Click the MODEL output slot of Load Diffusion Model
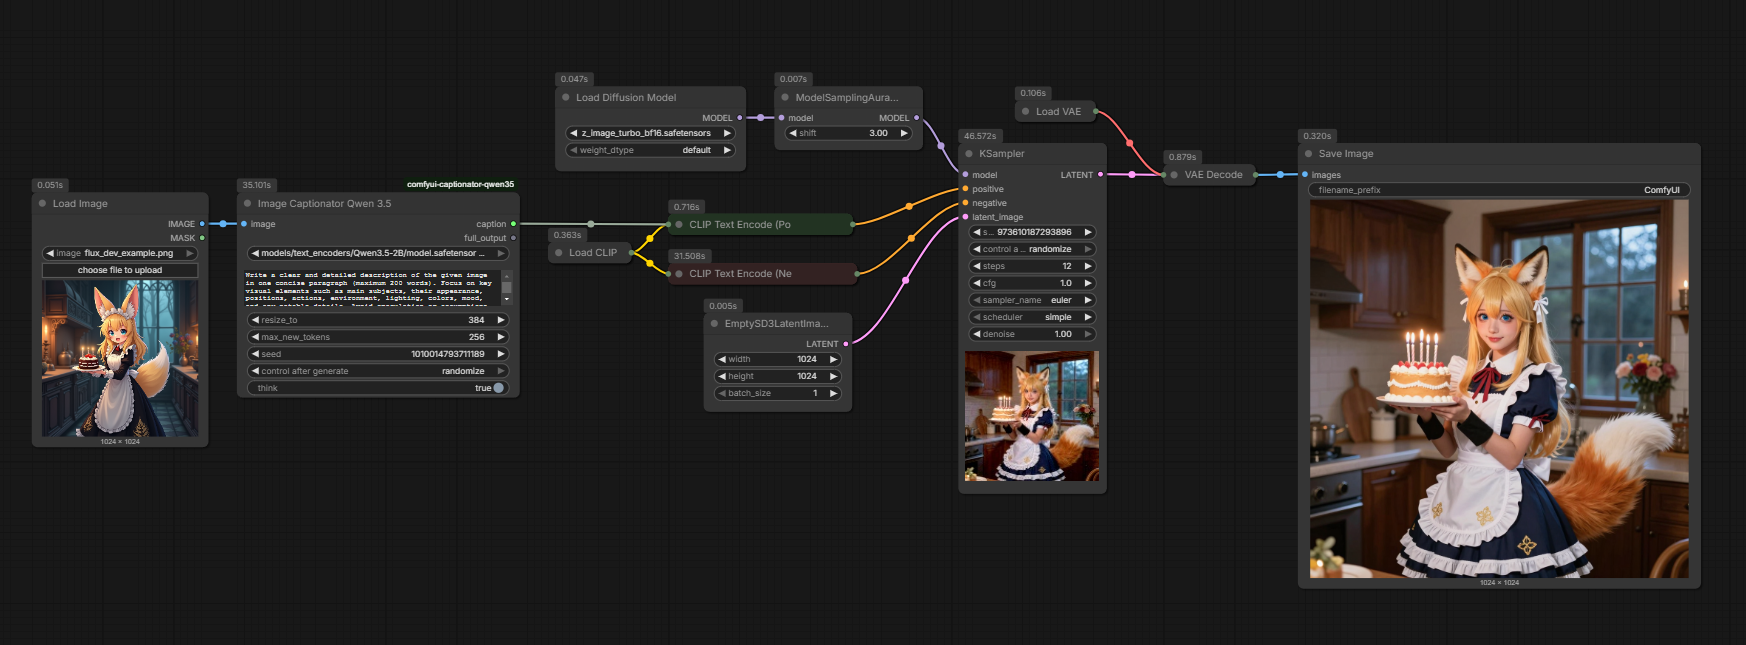 (739, 118)
